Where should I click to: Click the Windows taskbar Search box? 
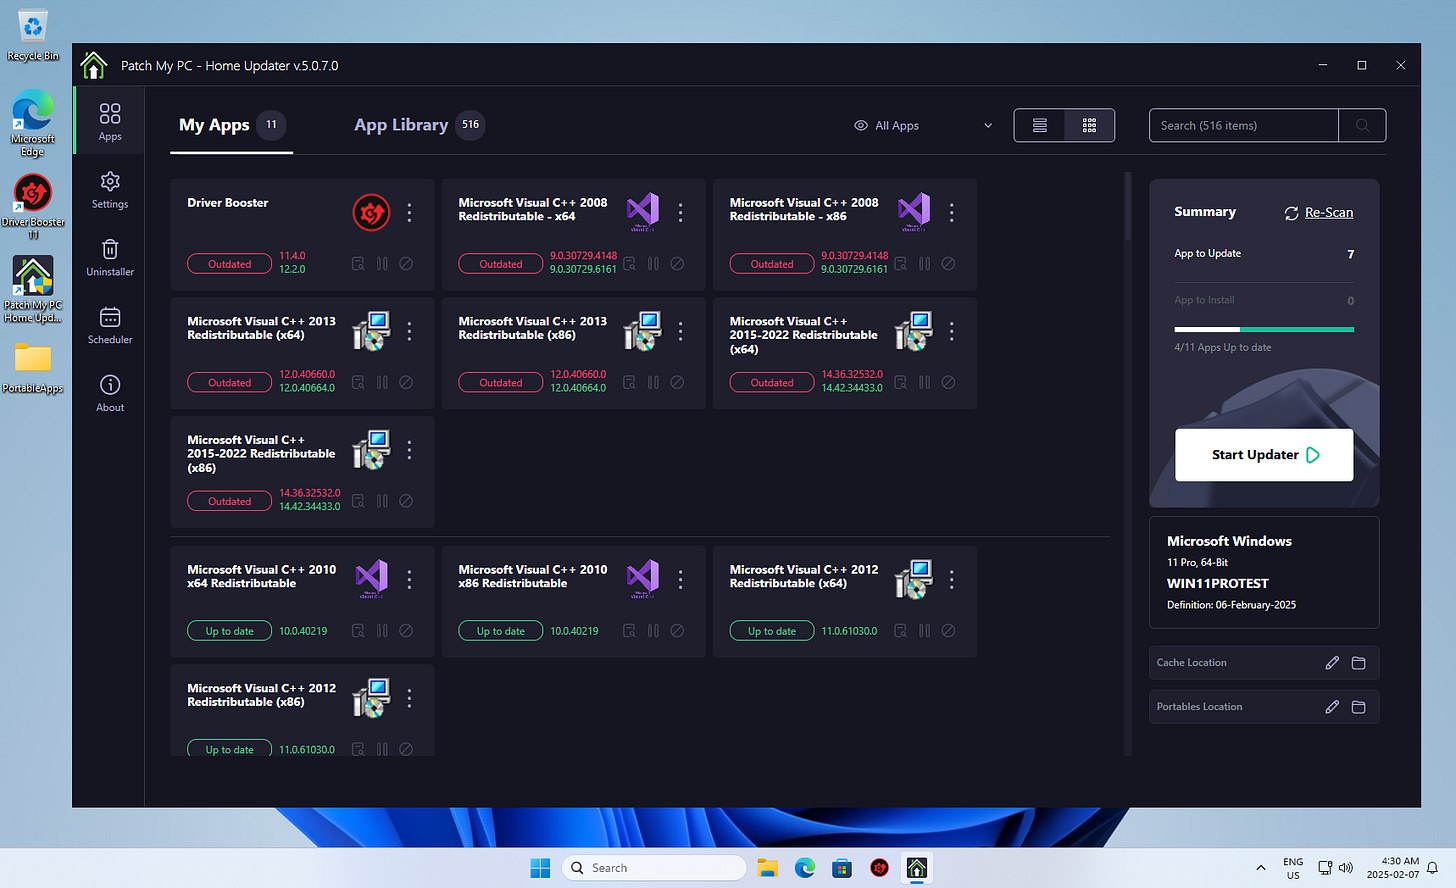point(654,868)
